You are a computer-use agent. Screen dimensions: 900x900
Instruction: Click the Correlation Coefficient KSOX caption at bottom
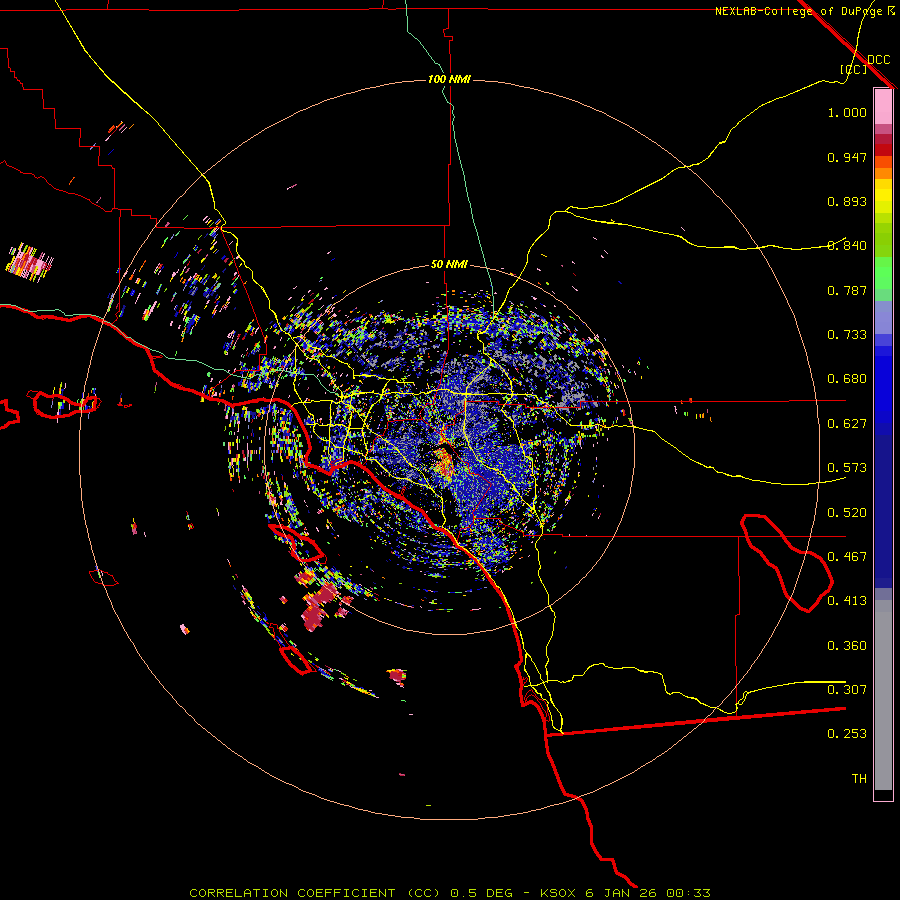coord(450,893)
